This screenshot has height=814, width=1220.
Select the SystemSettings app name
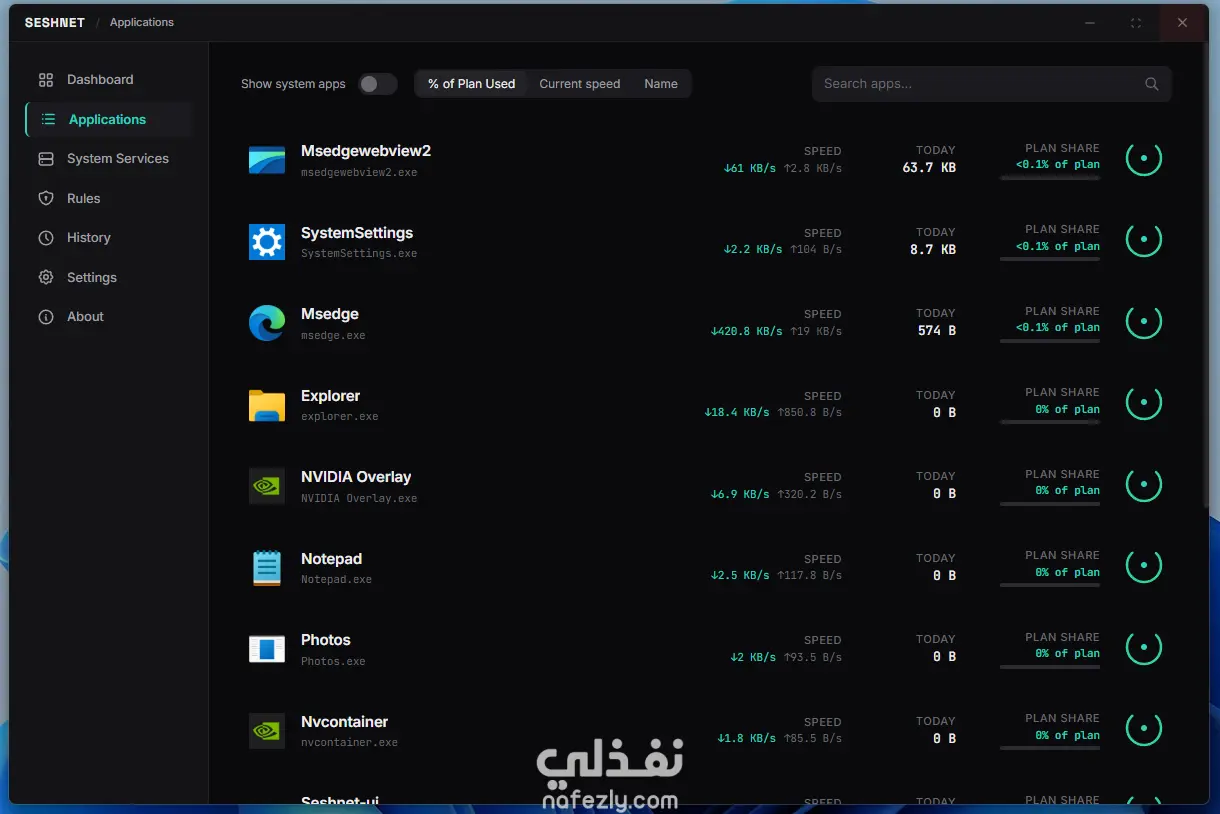[357, 233]
